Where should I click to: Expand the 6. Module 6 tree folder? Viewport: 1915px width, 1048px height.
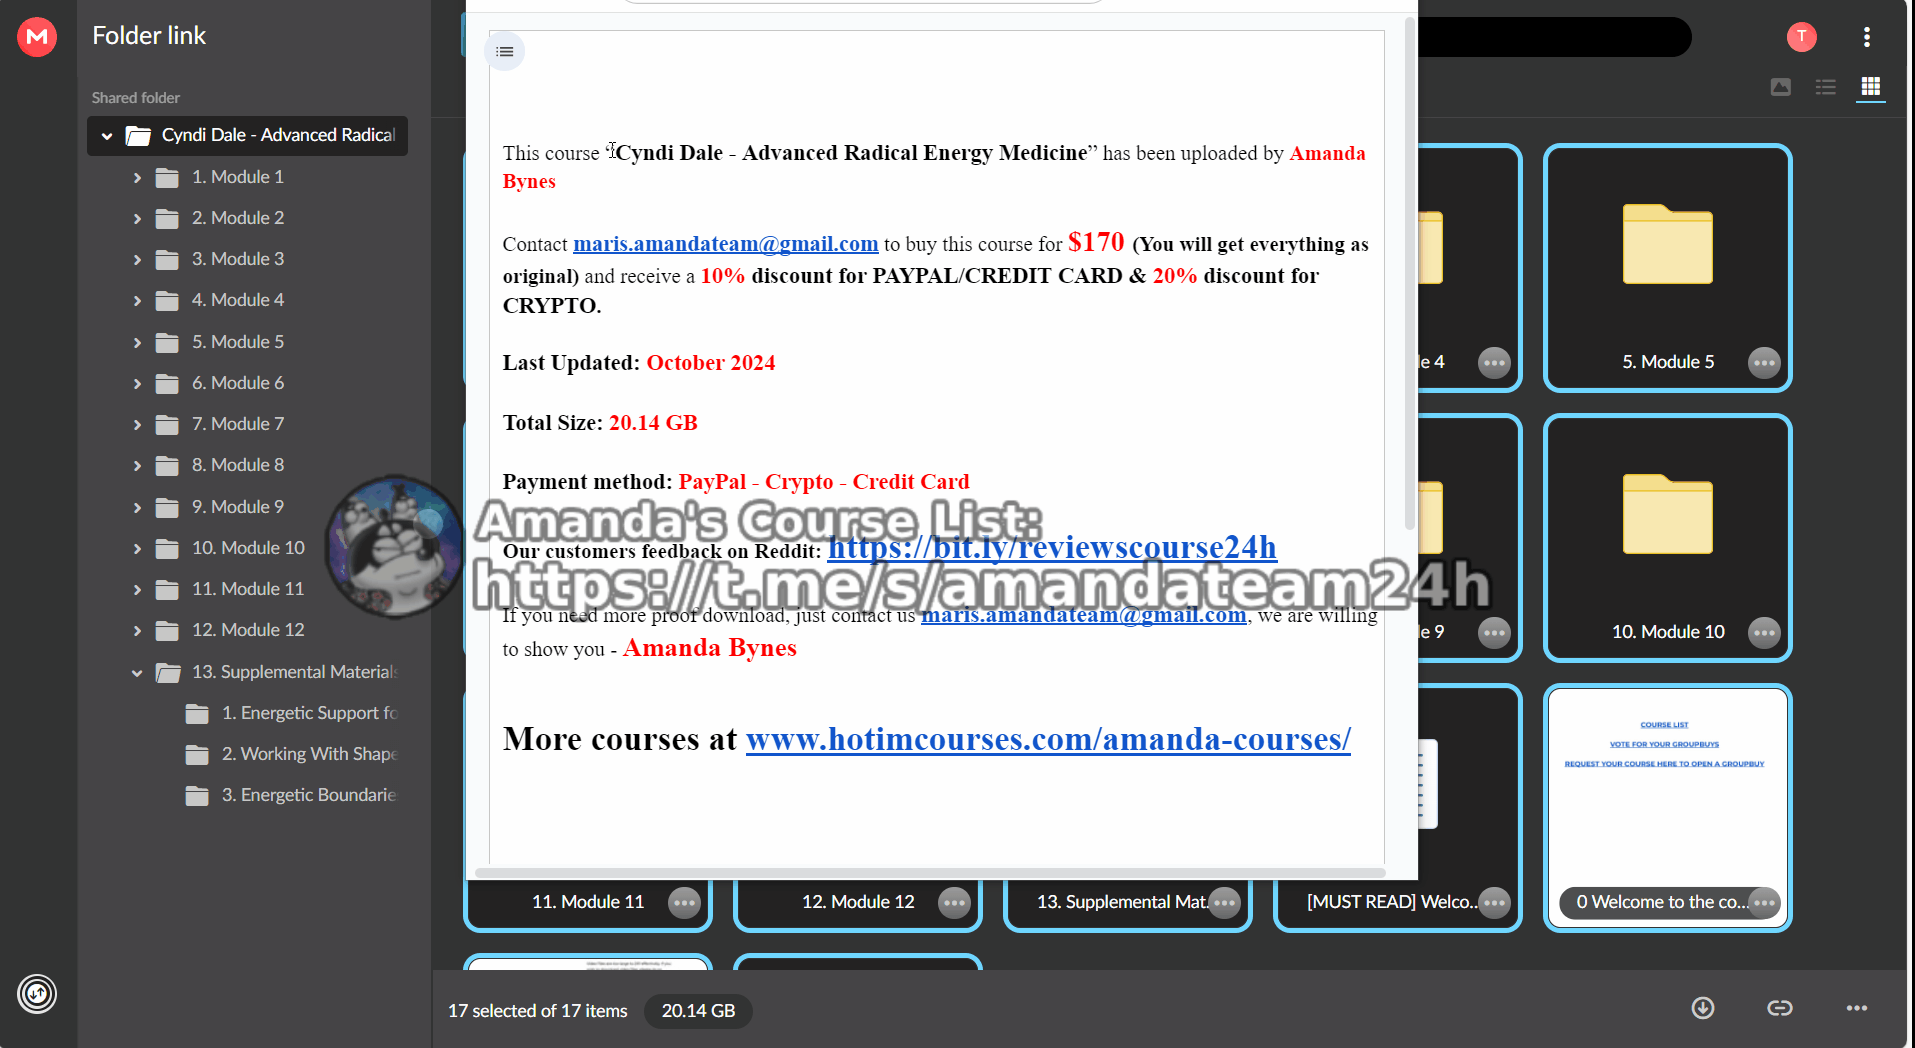137,384
